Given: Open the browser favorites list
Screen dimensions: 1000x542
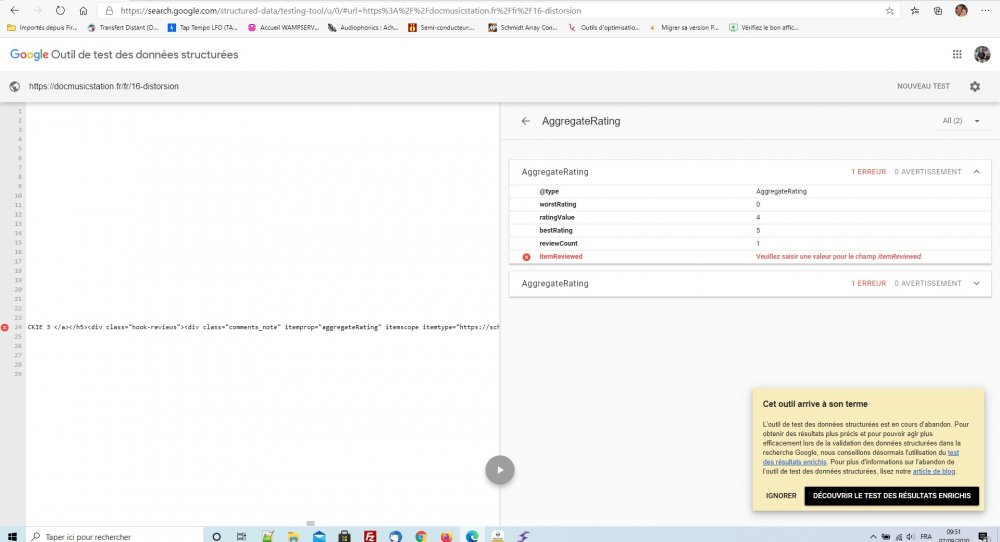Looking at the screenshot, I should click(x=915, y=10).
